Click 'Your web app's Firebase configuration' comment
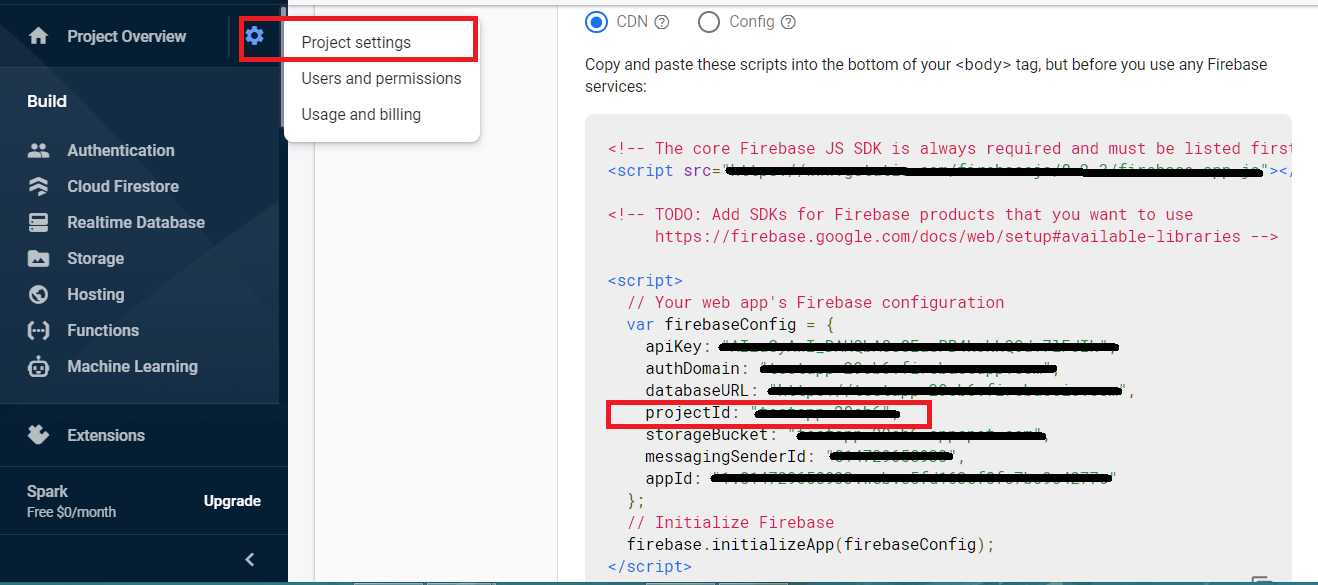 pos(815,302)
